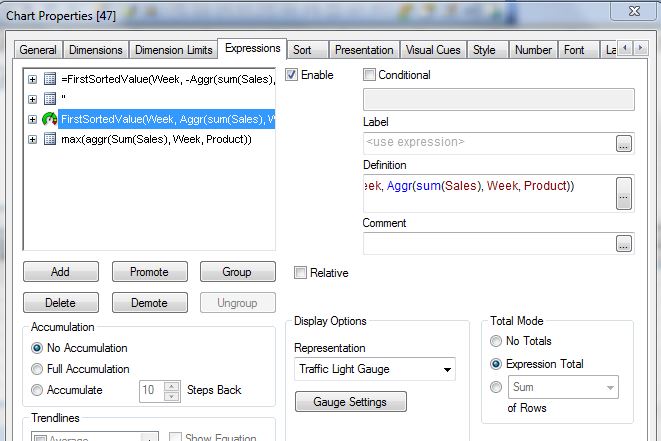The width and height of the screenshot is (661, 441).
Task: Click the Add button
Action: (x=61, y=272)
